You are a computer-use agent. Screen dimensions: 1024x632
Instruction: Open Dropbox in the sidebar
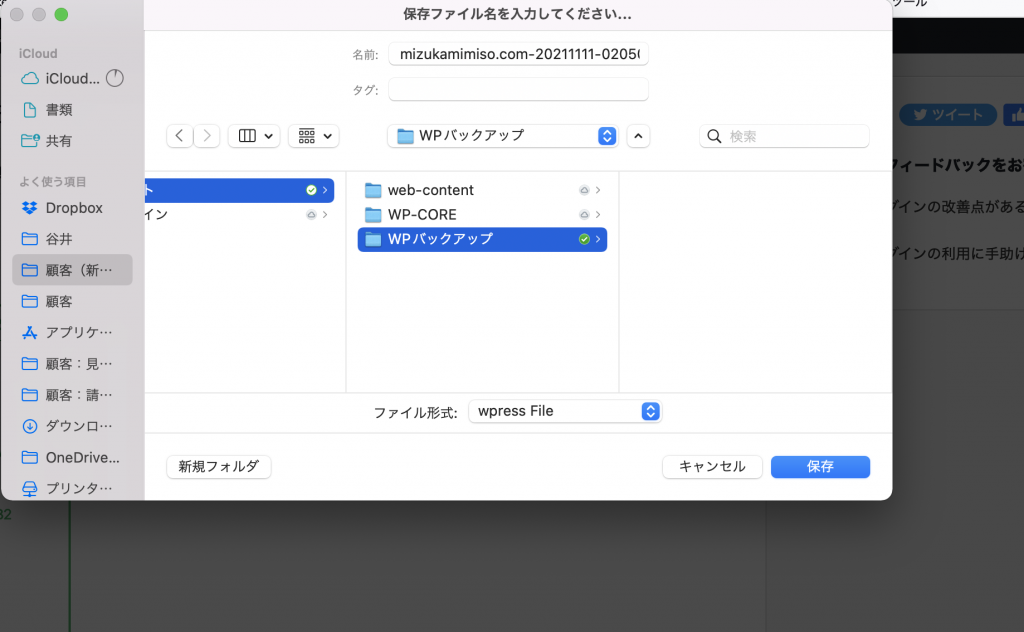[73, 208]
